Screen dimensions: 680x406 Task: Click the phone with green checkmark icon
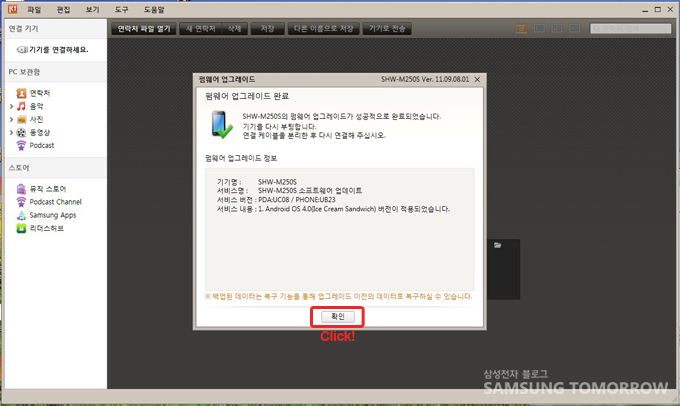coord(222,125)
